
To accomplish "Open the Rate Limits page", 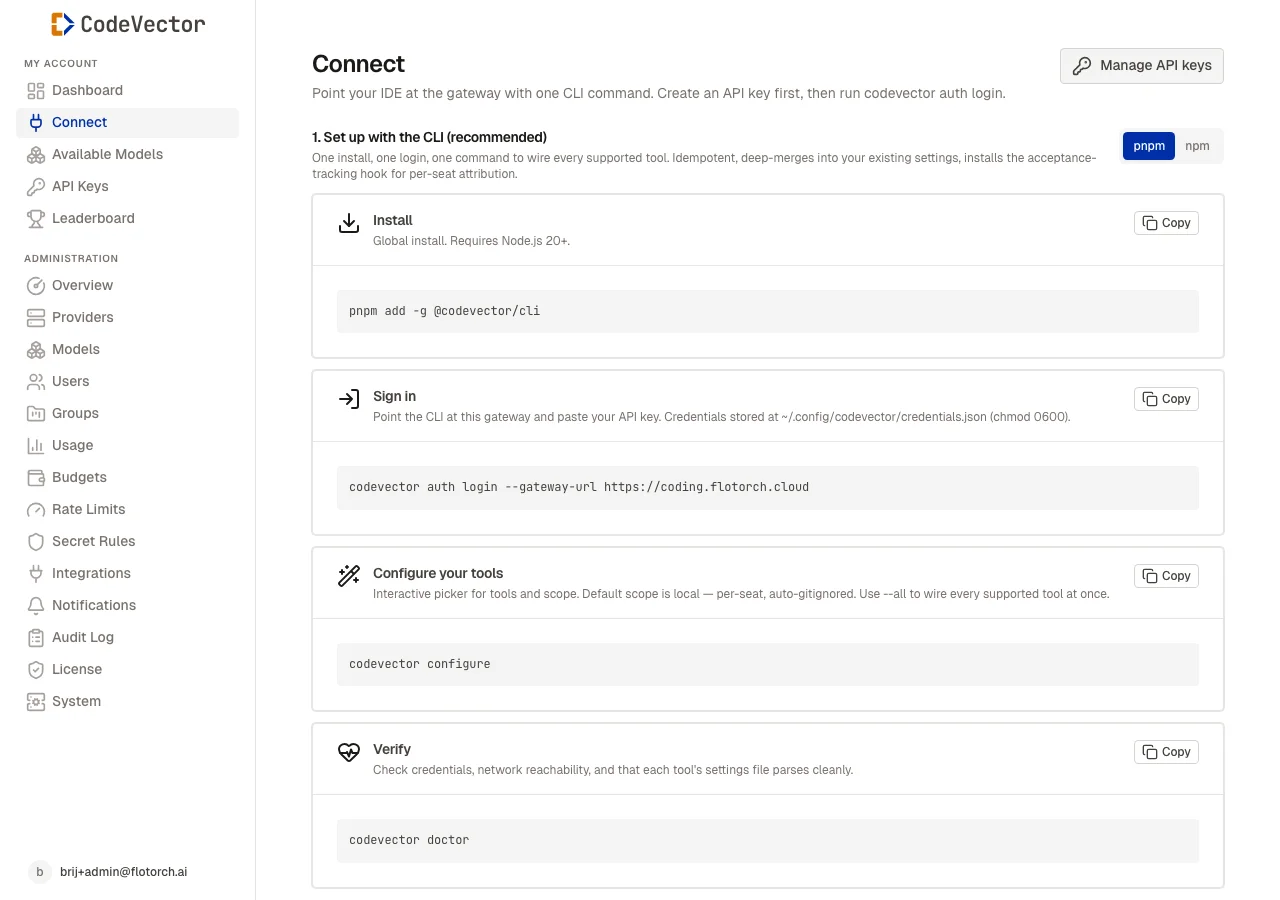I will (128, 510).
